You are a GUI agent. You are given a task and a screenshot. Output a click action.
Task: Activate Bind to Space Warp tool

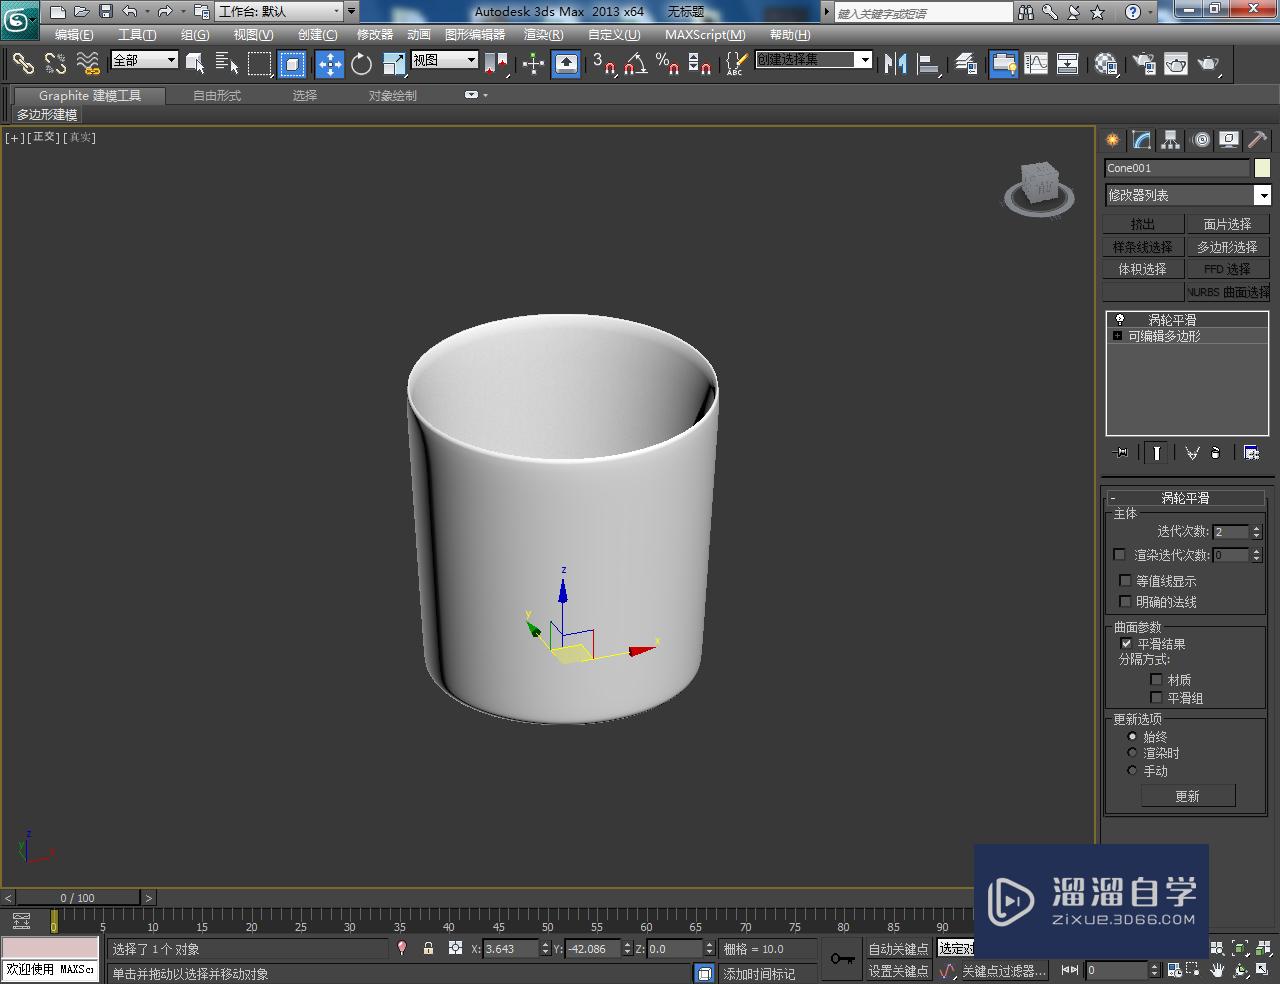tap(88, 64)
